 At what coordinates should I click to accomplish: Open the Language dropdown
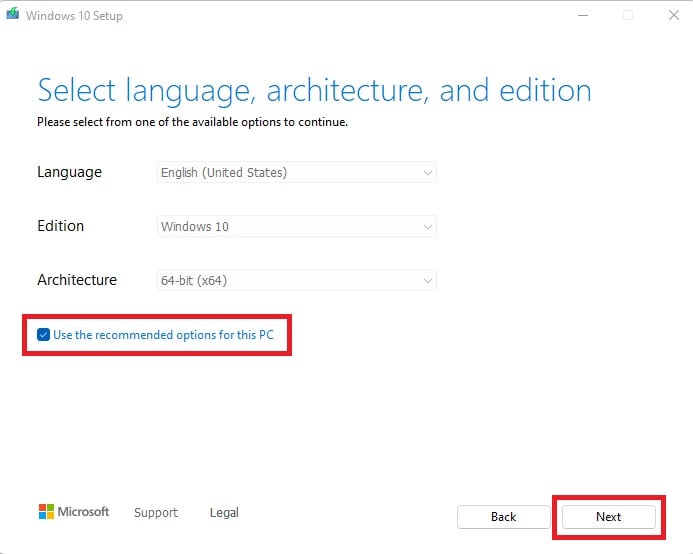pos(296,173)
